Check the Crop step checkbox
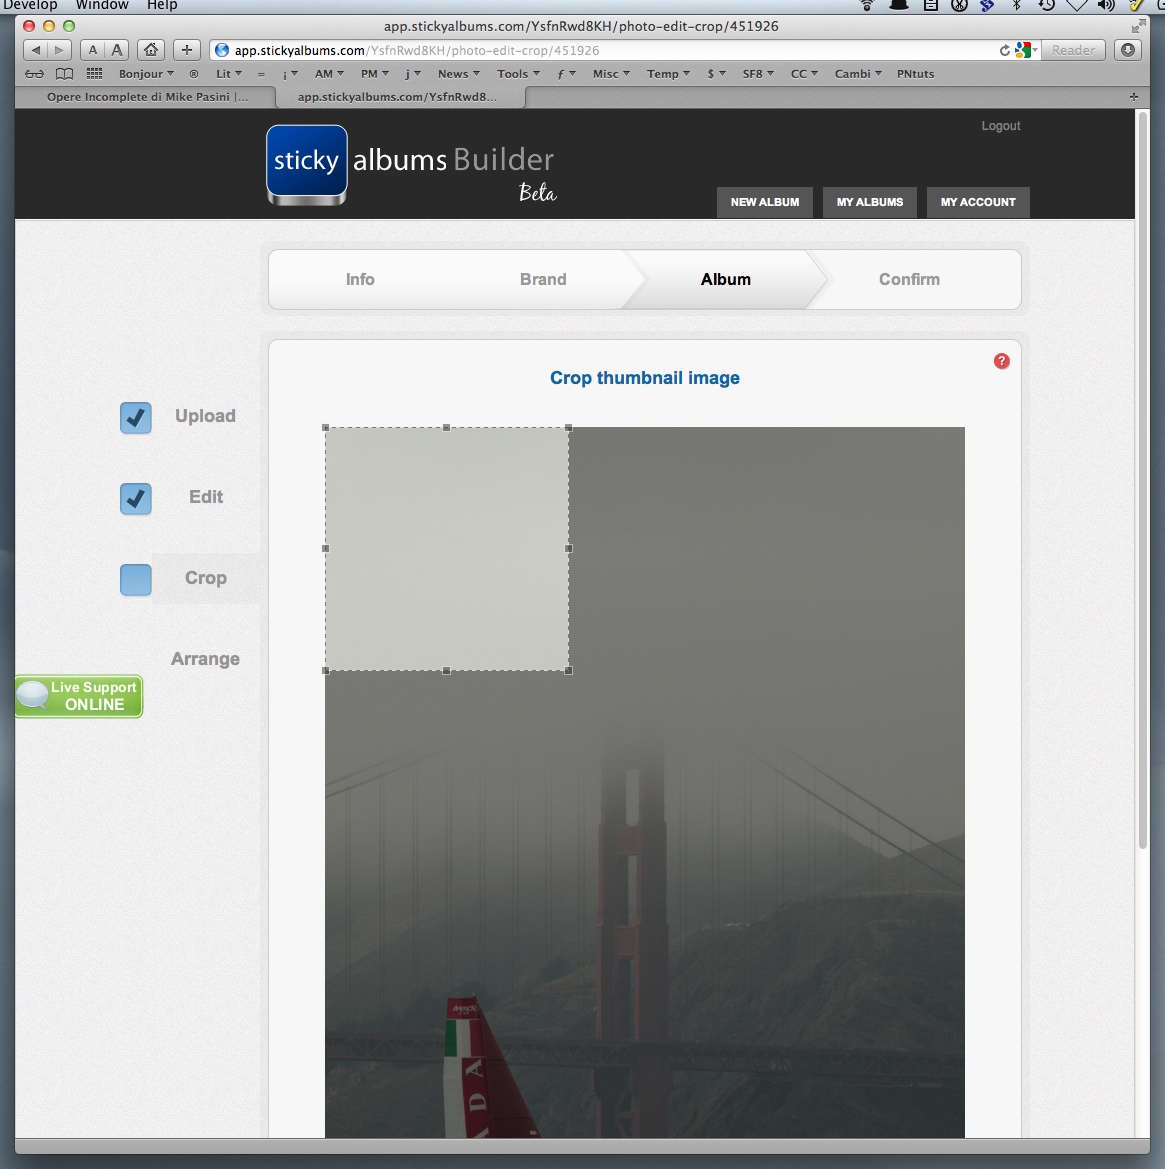 click(x=136, y=580)
